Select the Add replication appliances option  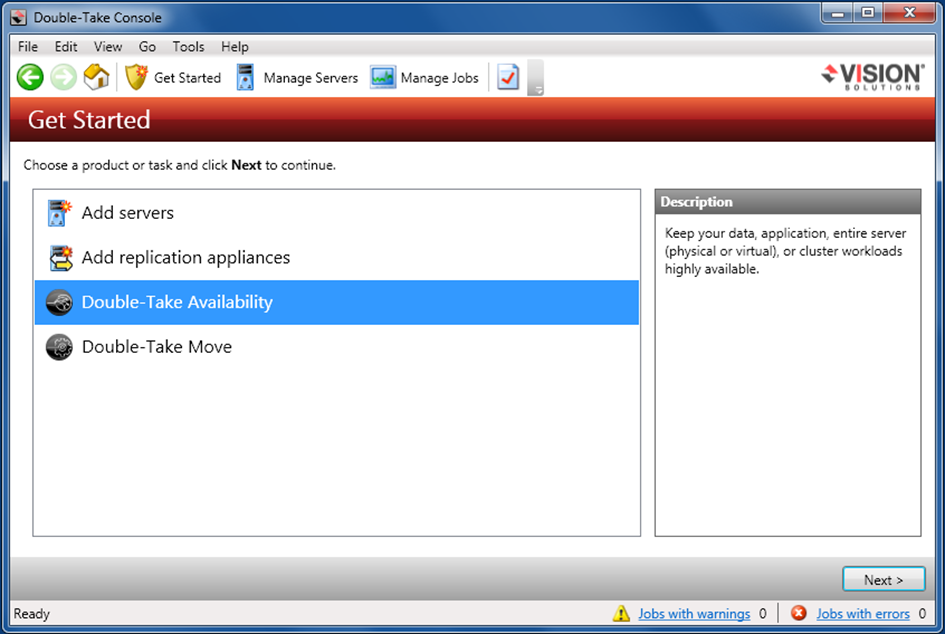click(337, 258)
